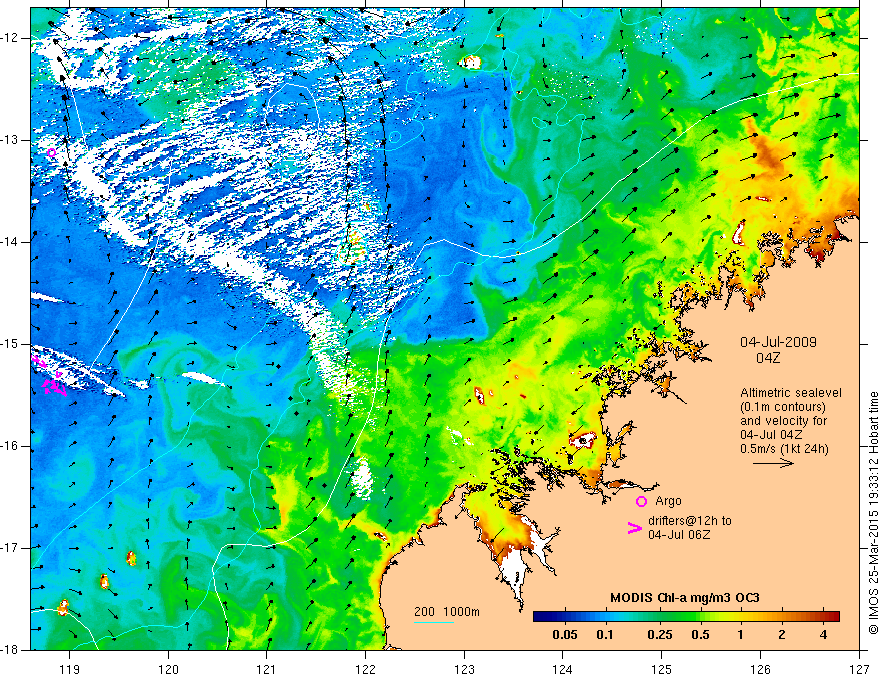Click the 'drifters@12h to' legend text
The height and width of the screenshot is (680, 880).
(x=690, y=521)
